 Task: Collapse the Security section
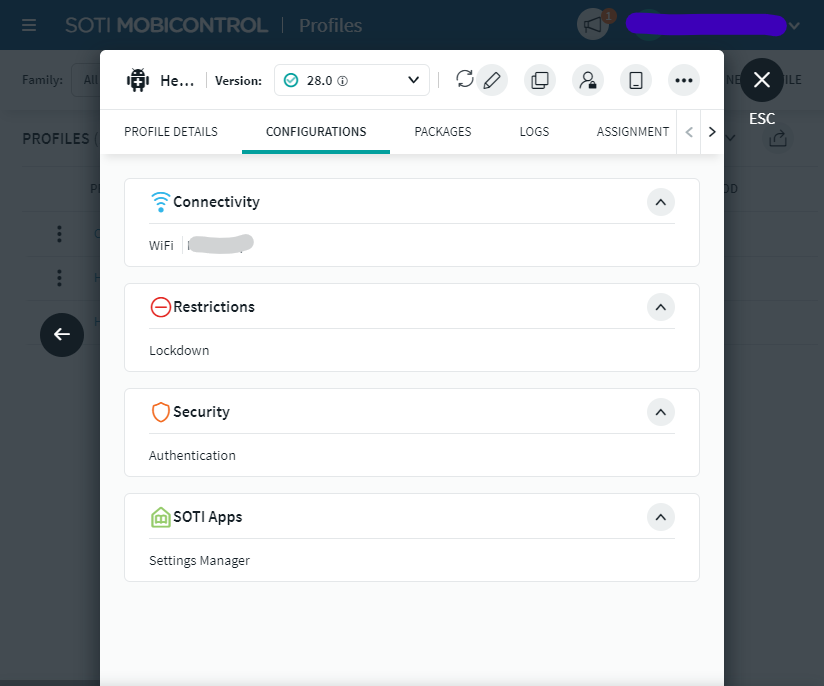tap(660, 412)
